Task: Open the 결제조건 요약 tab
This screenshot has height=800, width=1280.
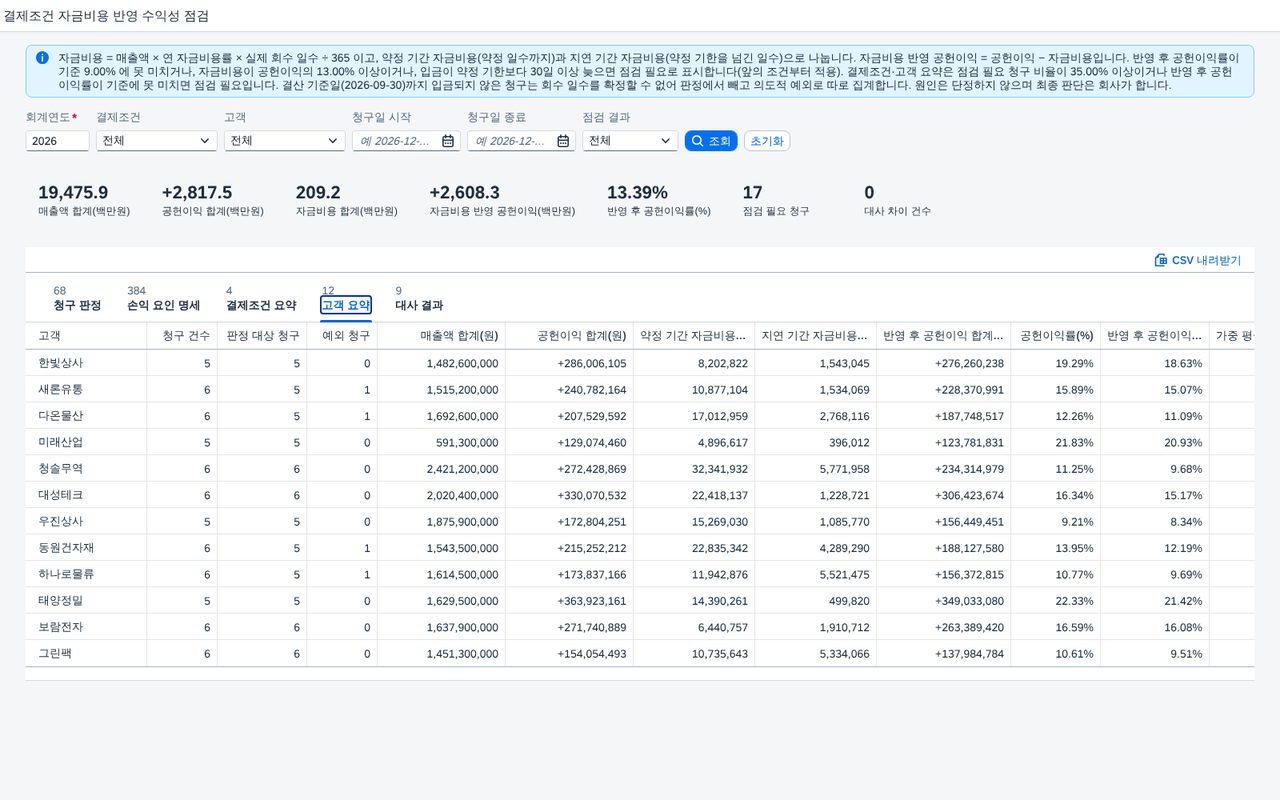Action: 261,305
